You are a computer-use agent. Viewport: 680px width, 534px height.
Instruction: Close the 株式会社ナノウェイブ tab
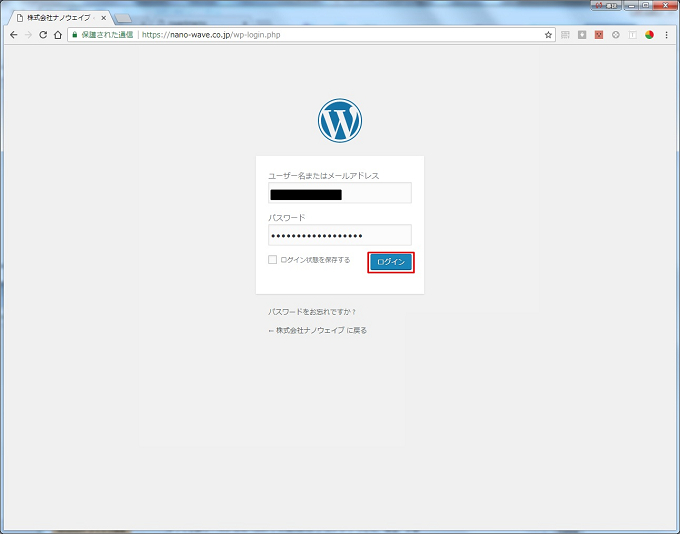point(103,18)
